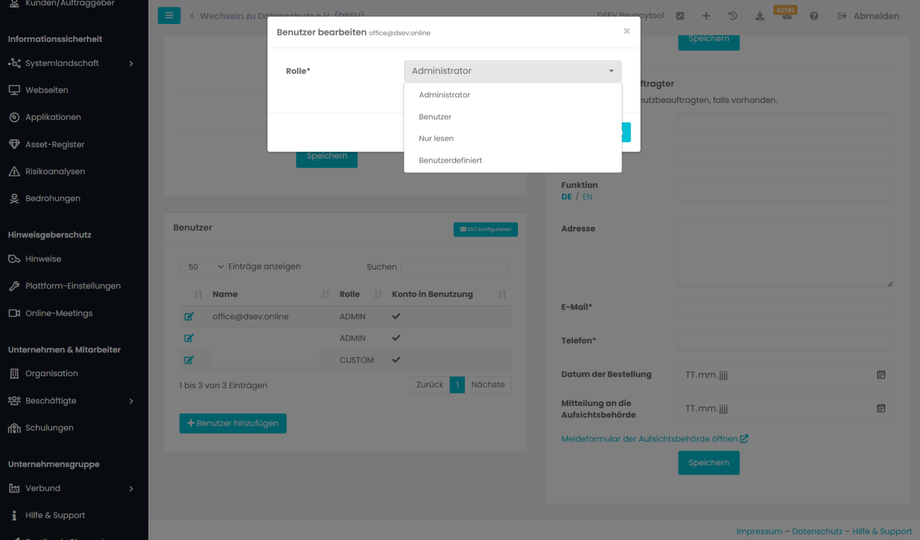Click the plus icon in top bar
This screenshot has width=920, height=540.
pos(706,16)
